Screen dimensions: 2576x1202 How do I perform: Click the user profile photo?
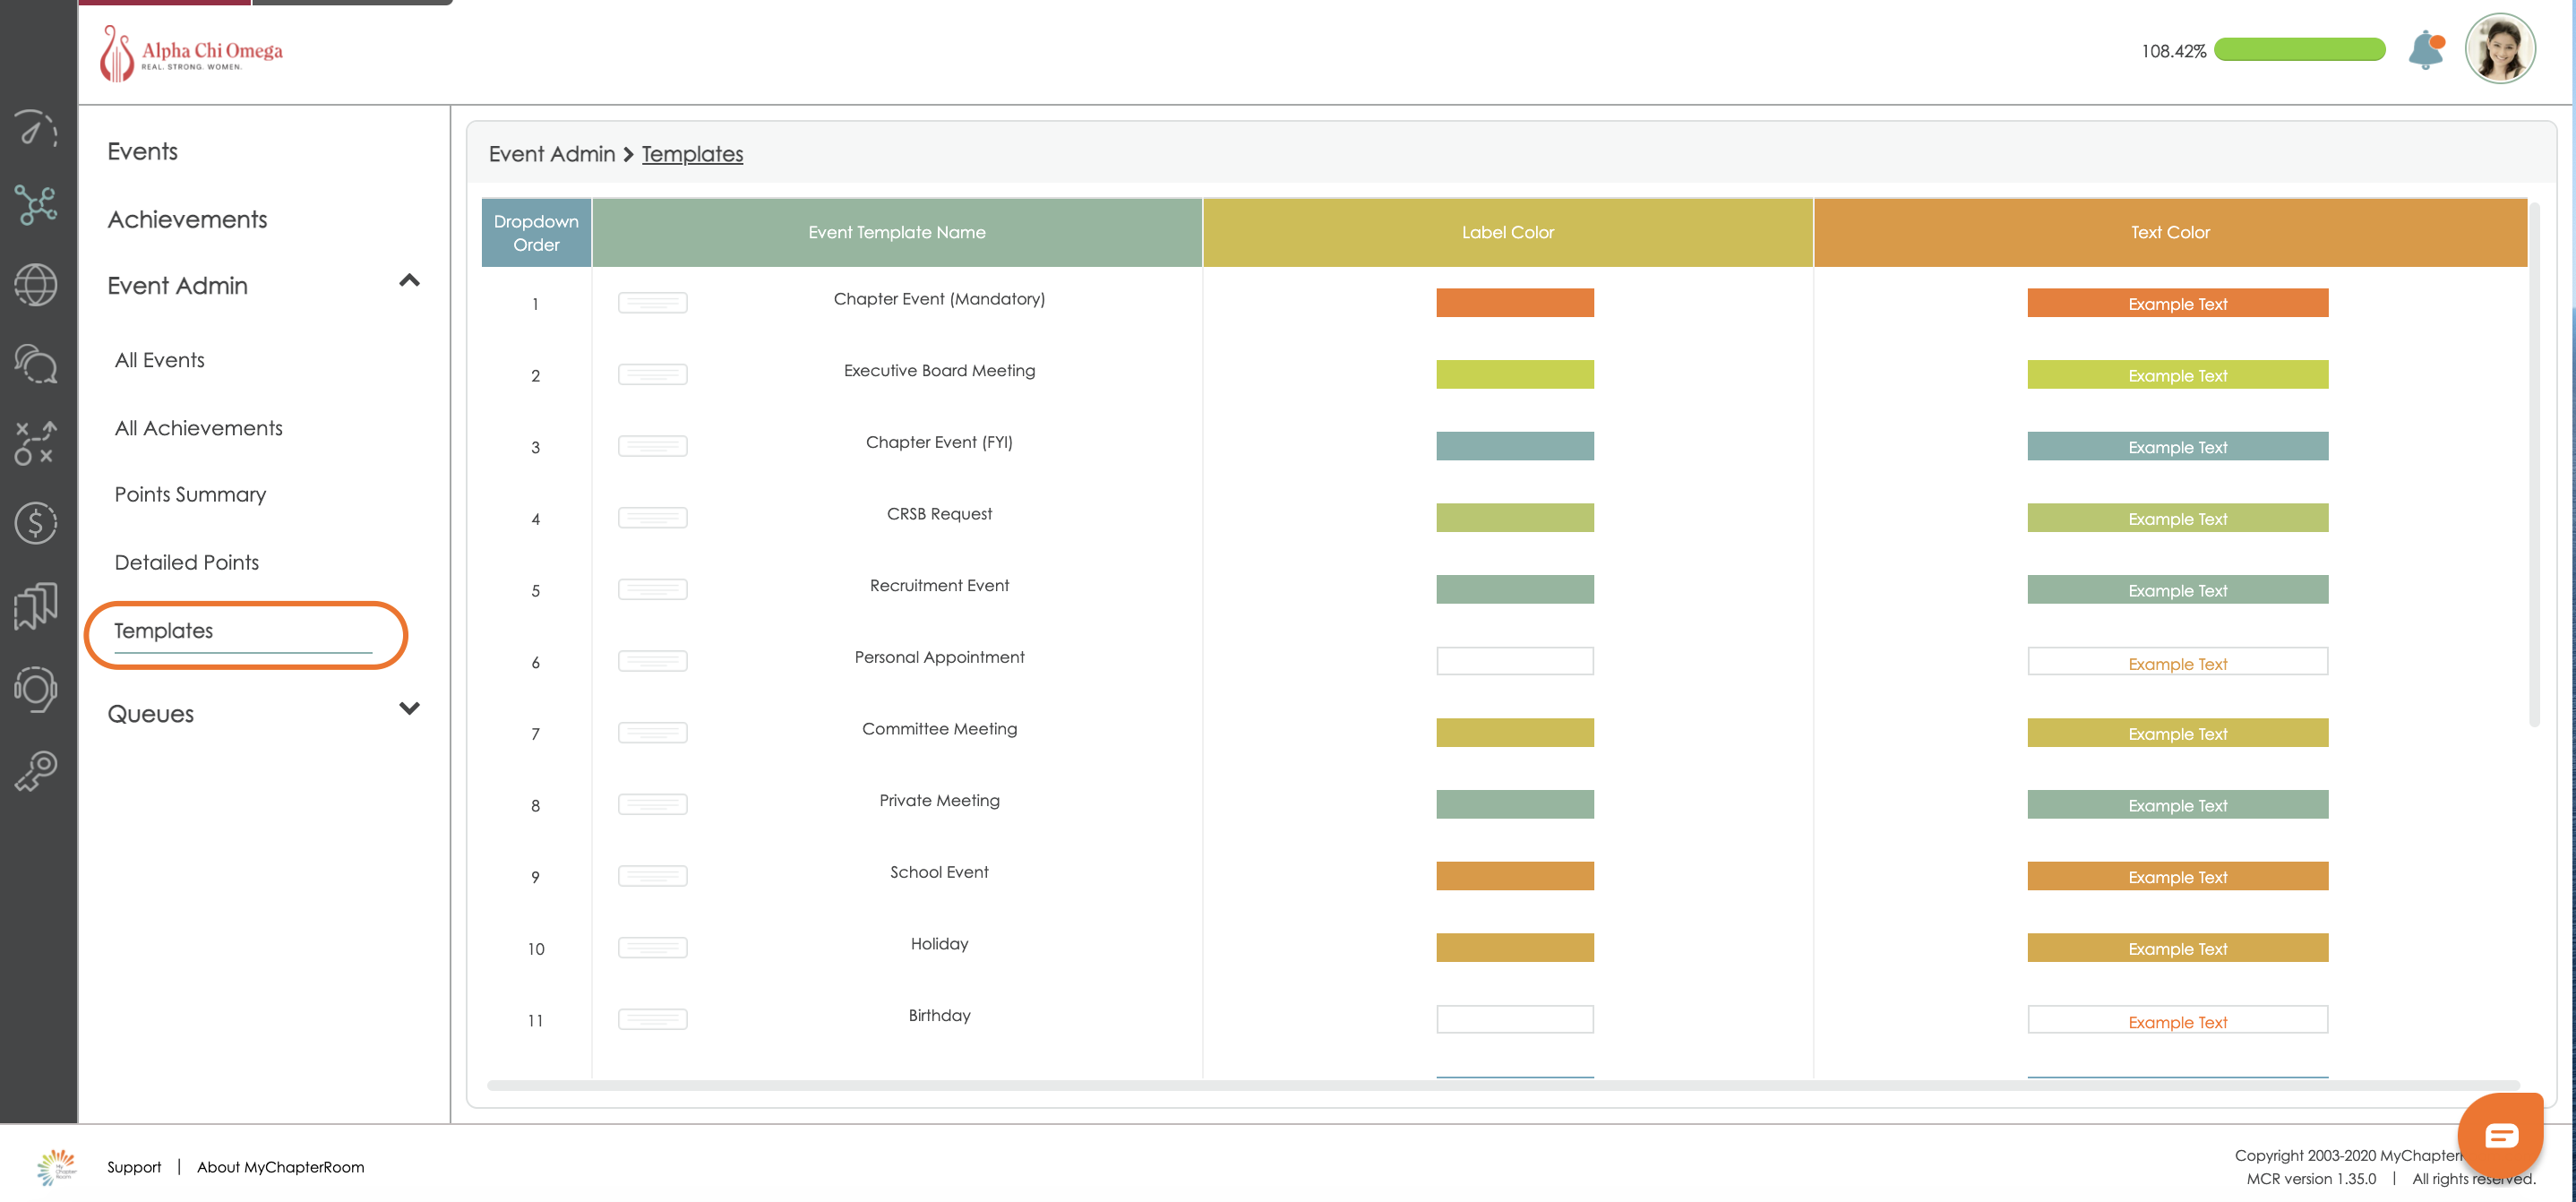(2499, 48)
